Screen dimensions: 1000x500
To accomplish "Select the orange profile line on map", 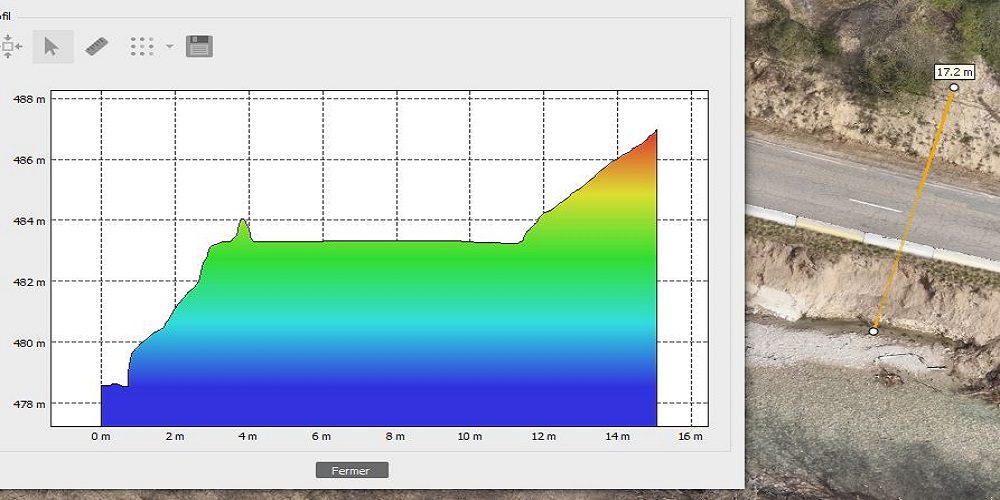I will point(914,210).
